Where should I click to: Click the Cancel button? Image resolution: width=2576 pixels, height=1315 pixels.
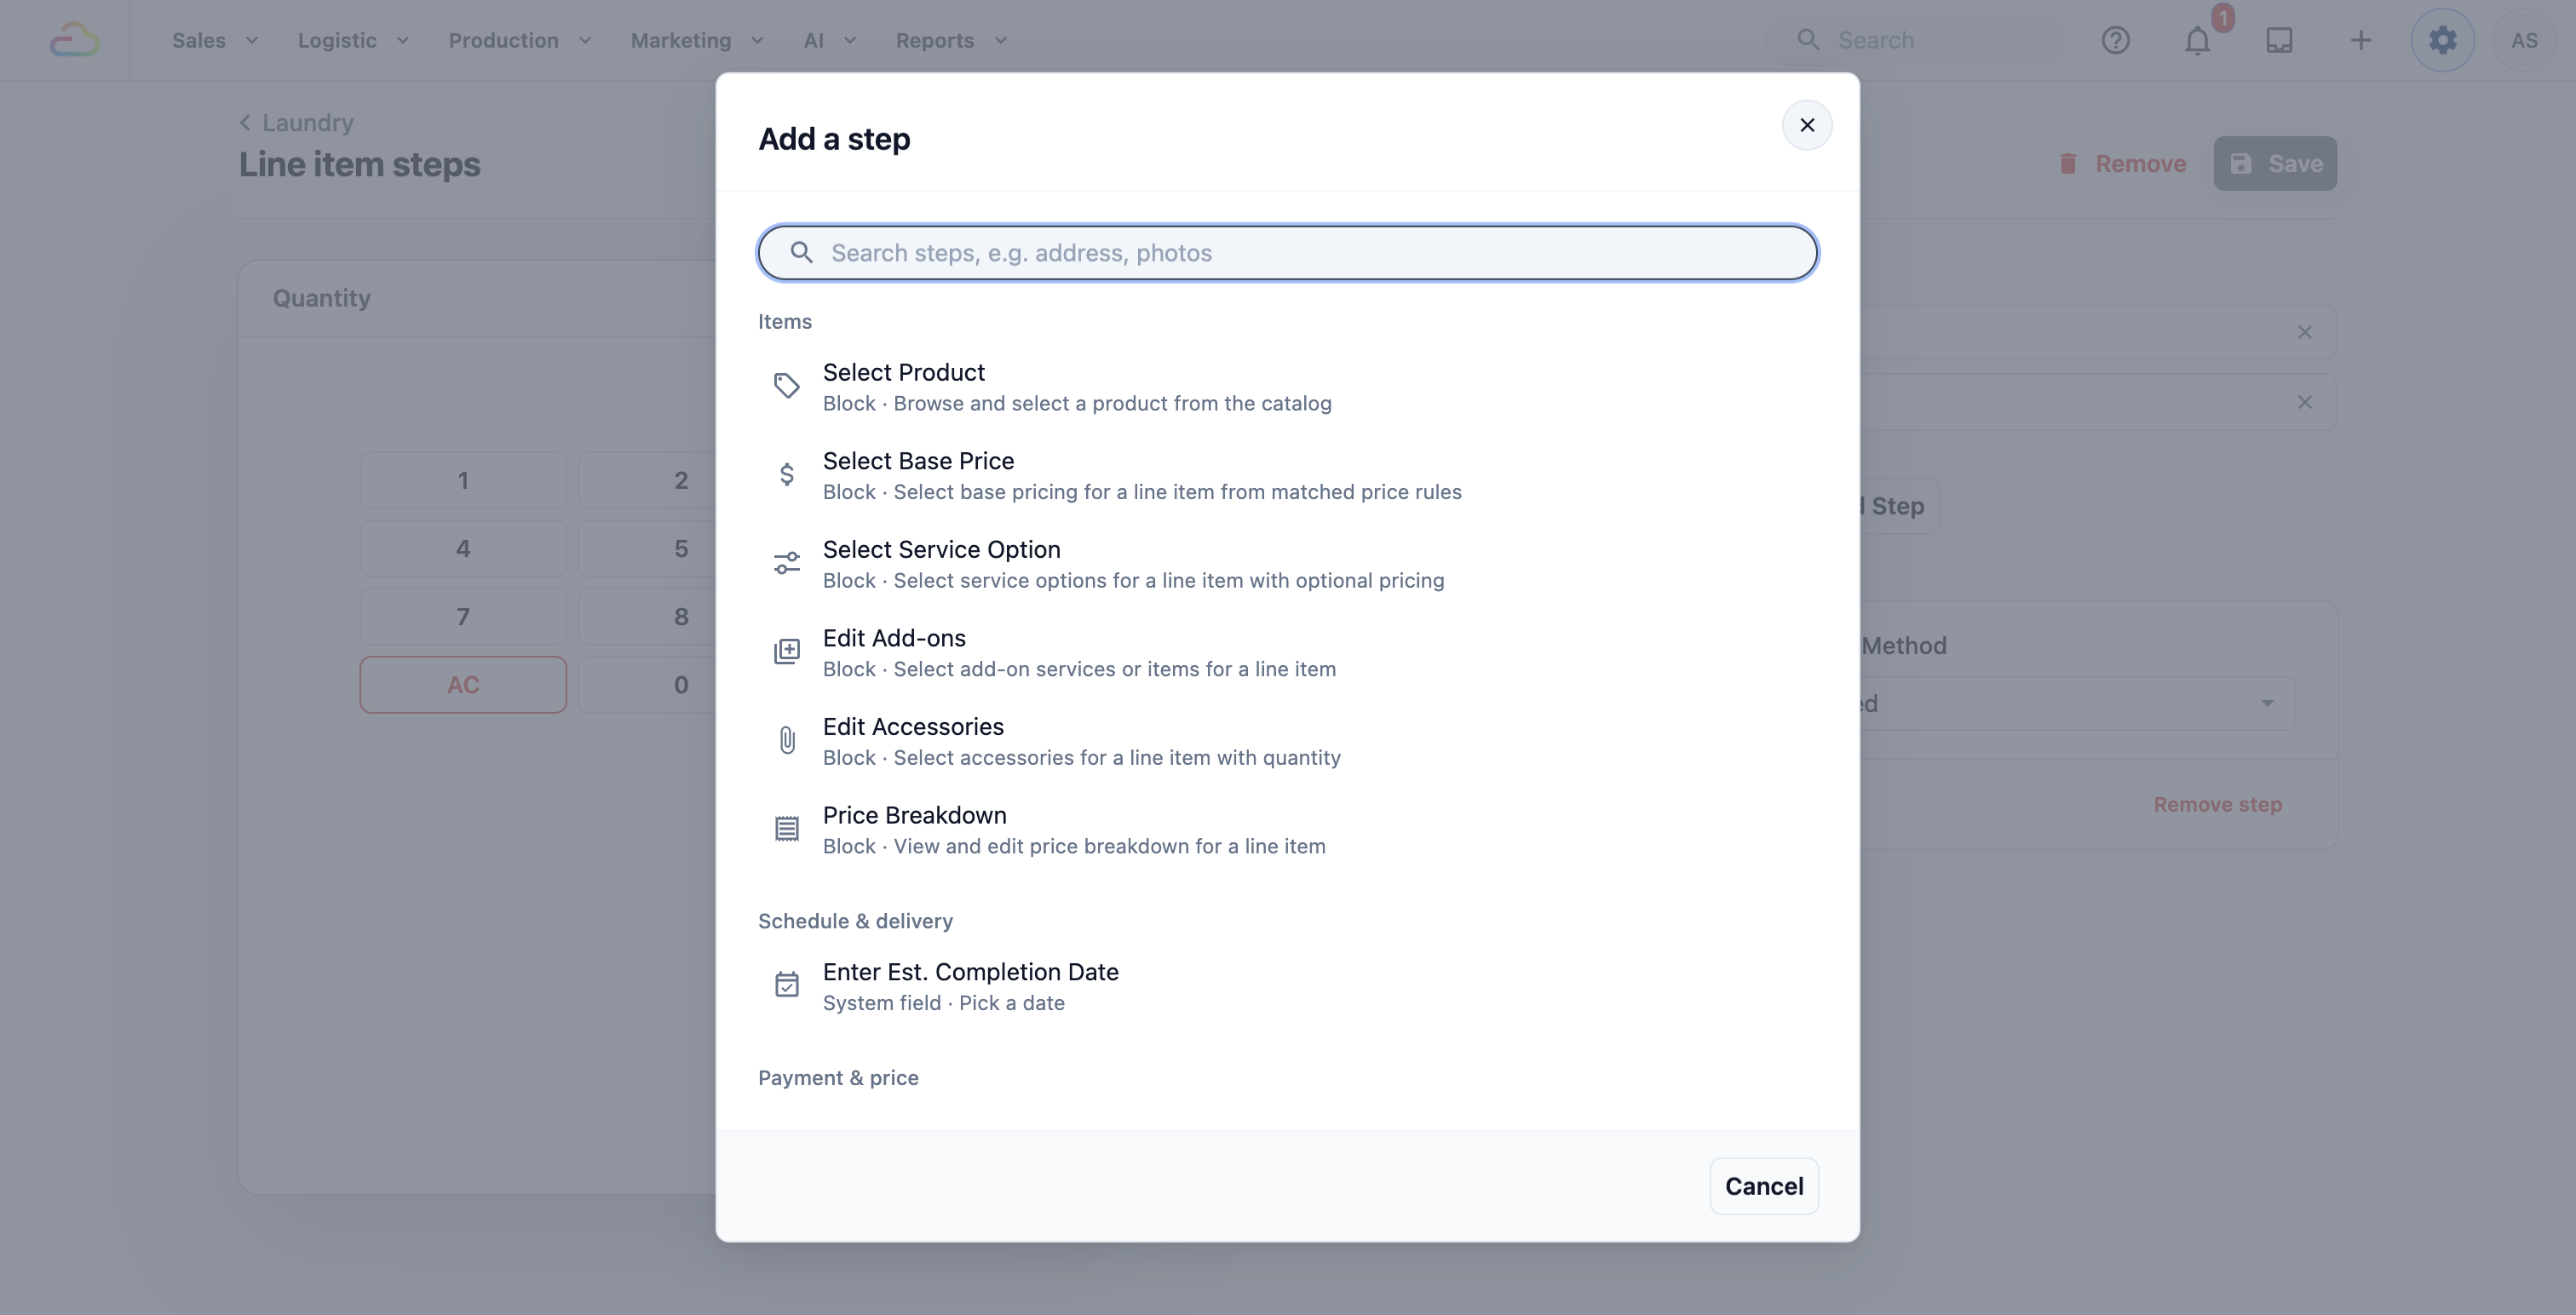(1763, 1186)
